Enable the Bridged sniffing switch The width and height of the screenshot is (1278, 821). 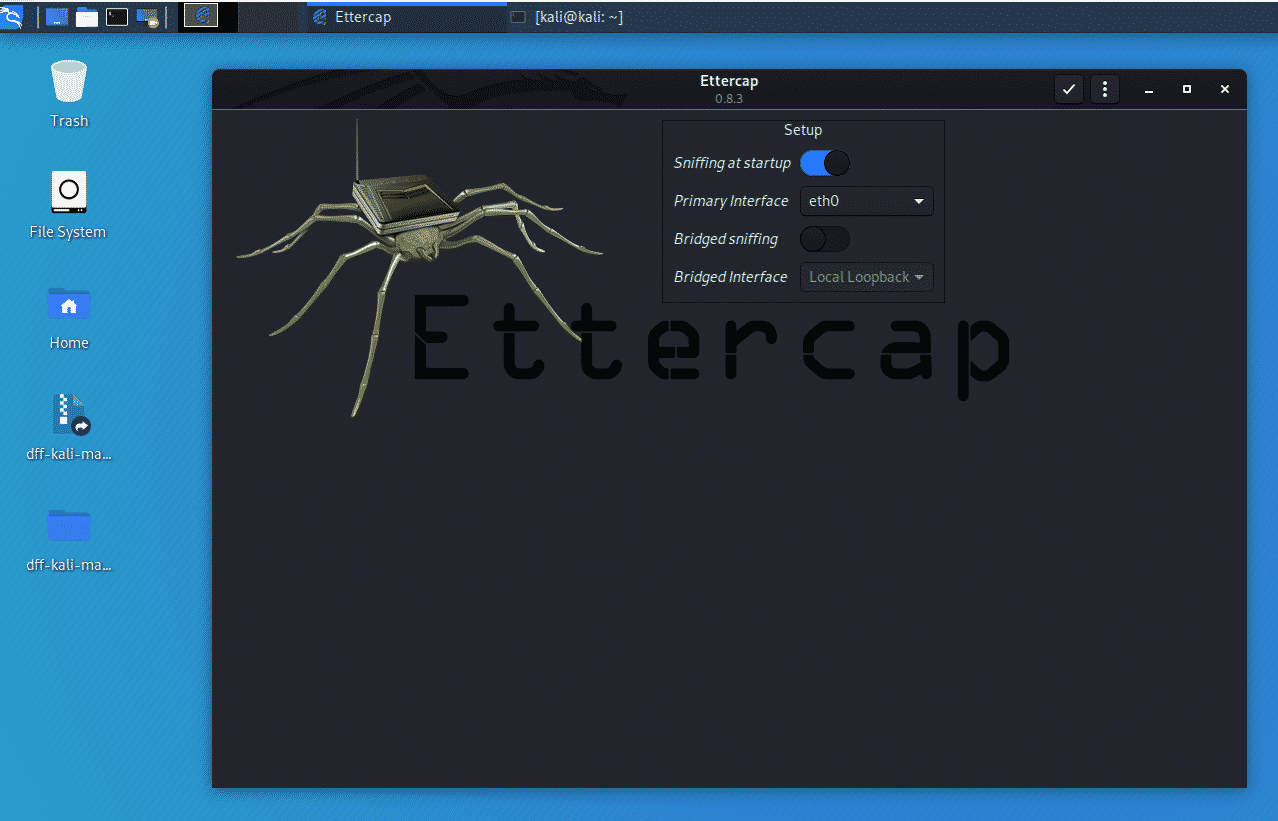pyautogui.click(x=825, y=239)
